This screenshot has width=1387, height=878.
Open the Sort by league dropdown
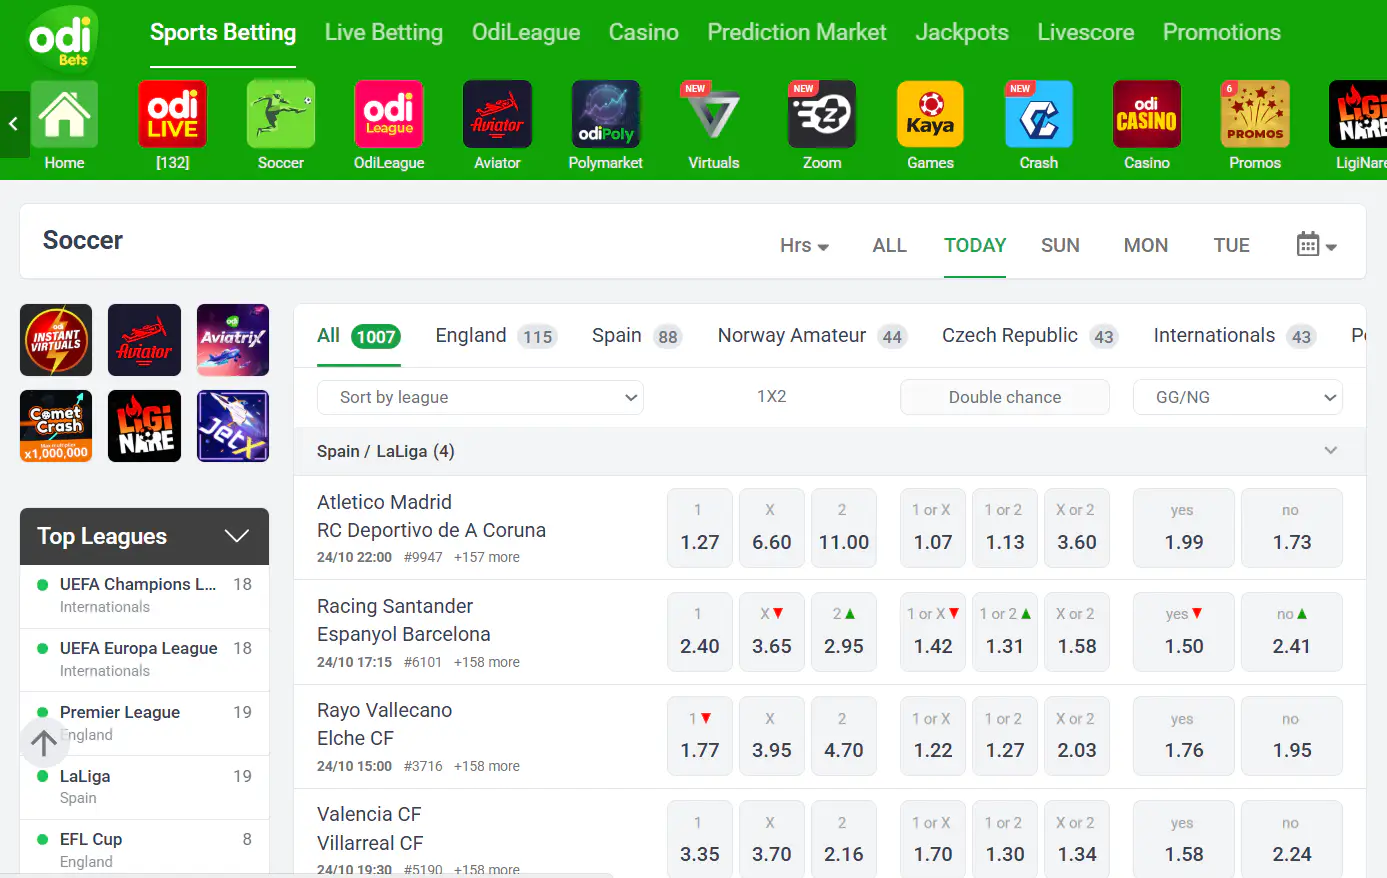point(480,397)
